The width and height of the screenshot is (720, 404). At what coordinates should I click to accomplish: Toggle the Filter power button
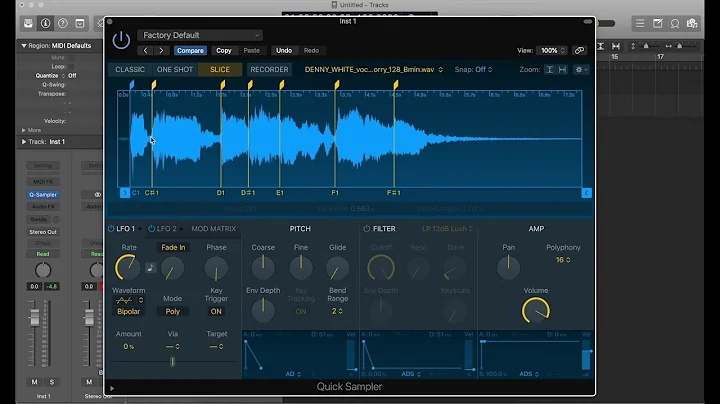coord(366,229)
